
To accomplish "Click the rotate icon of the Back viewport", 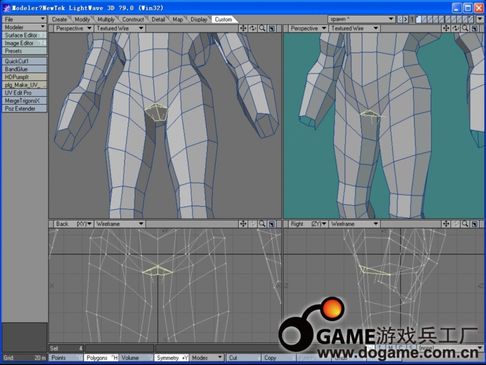I will coord(253,224).
